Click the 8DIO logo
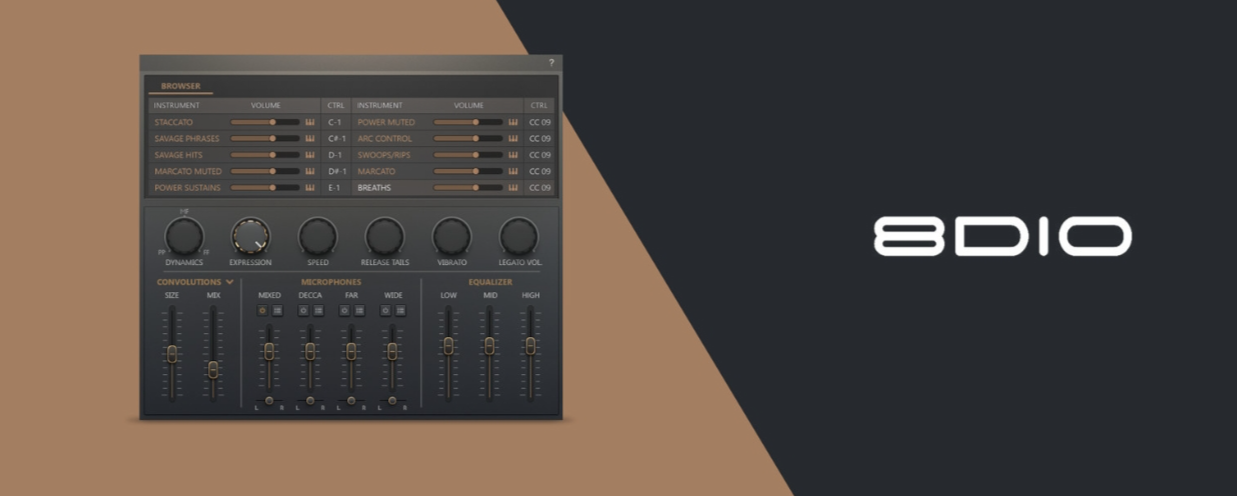This screenshot has width=1237, height=496. click(x=1002, y=237)
